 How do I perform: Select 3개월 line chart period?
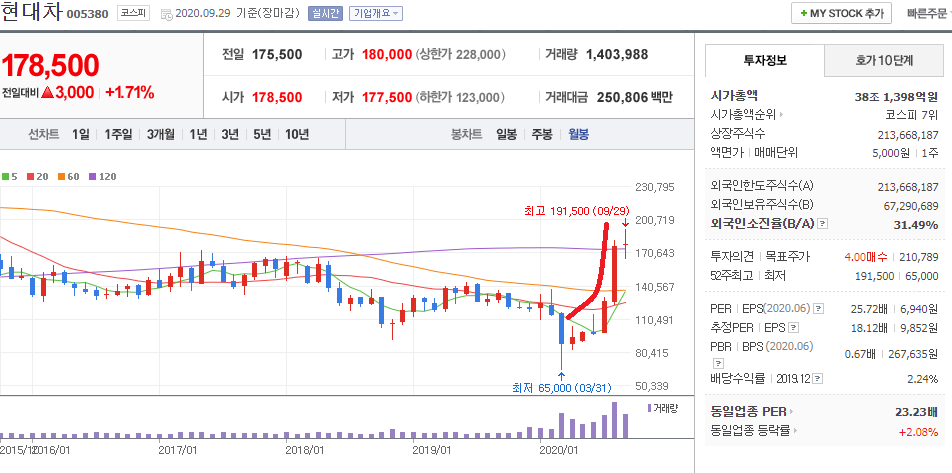[x=160, y=134]
